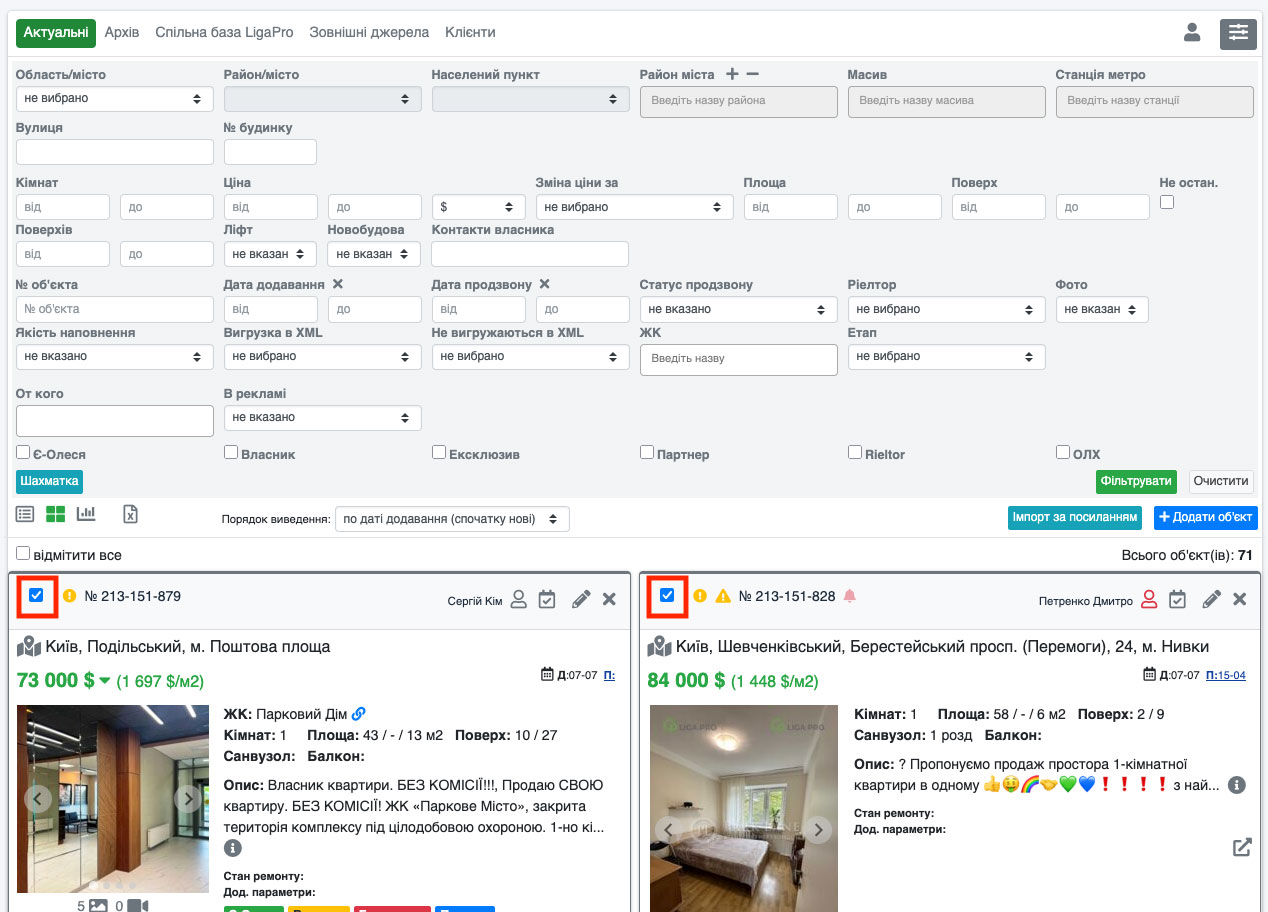The image size is (1268, 912).
Task: Show full description info icon for 213-151-828
Action: coord(1236,785)
